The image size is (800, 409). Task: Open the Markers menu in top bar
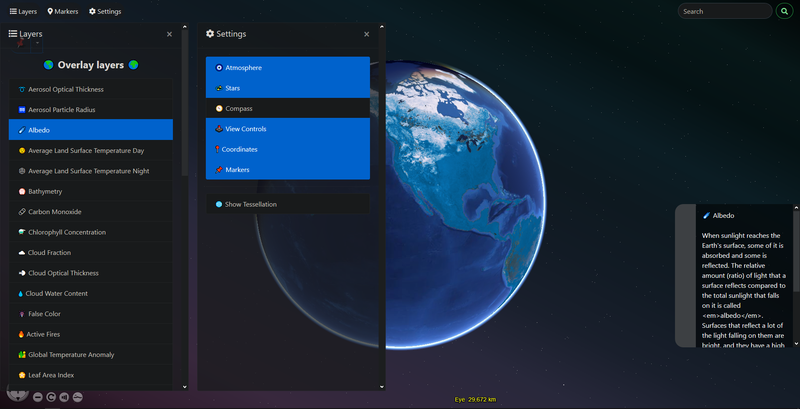click(x=63, y=11)
